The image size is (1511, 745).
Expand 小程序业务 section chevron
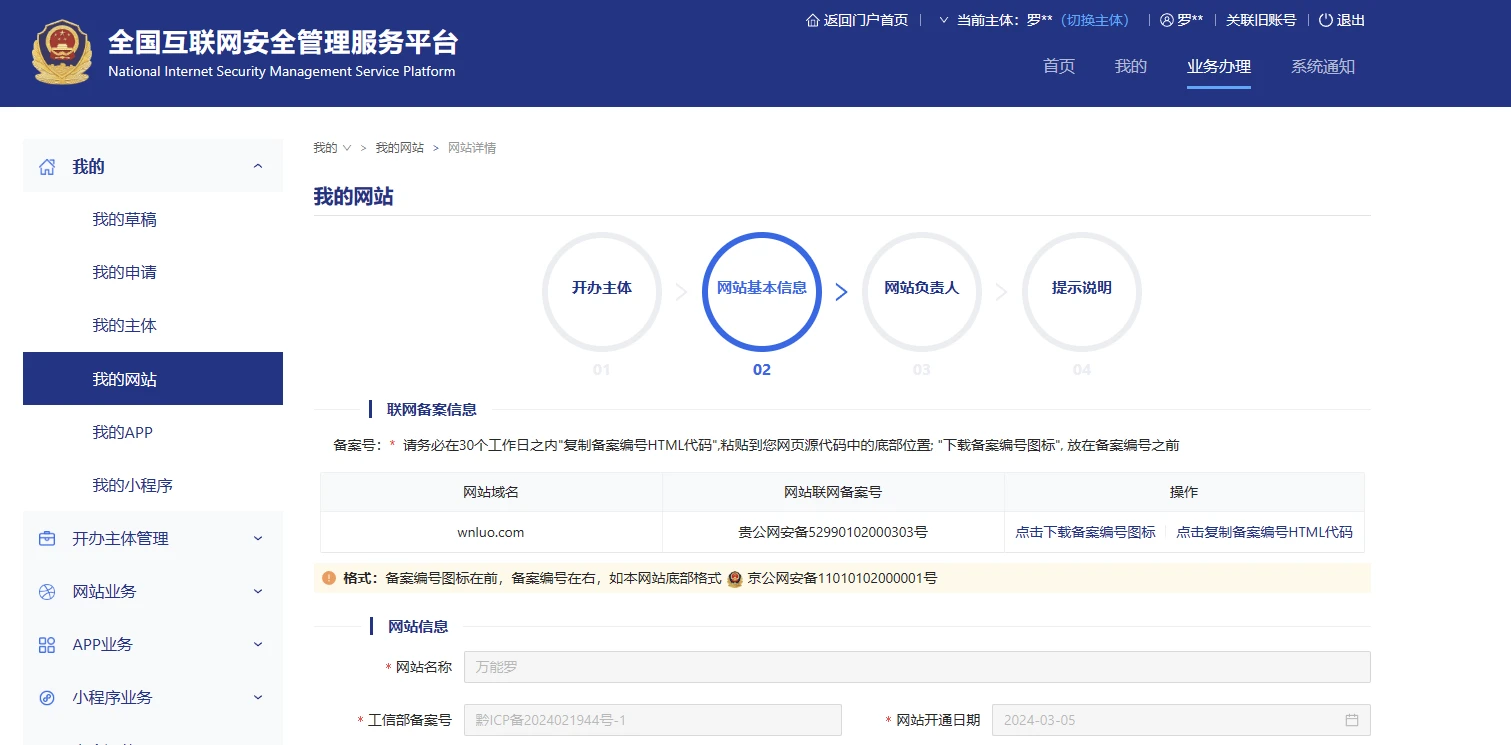[258, 697]
